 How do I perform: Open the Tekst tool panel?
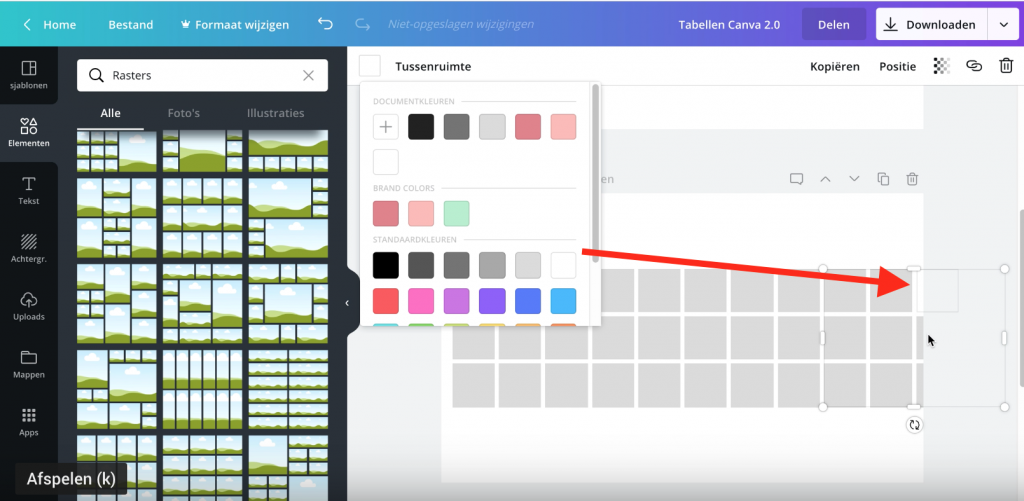point(28,190)
